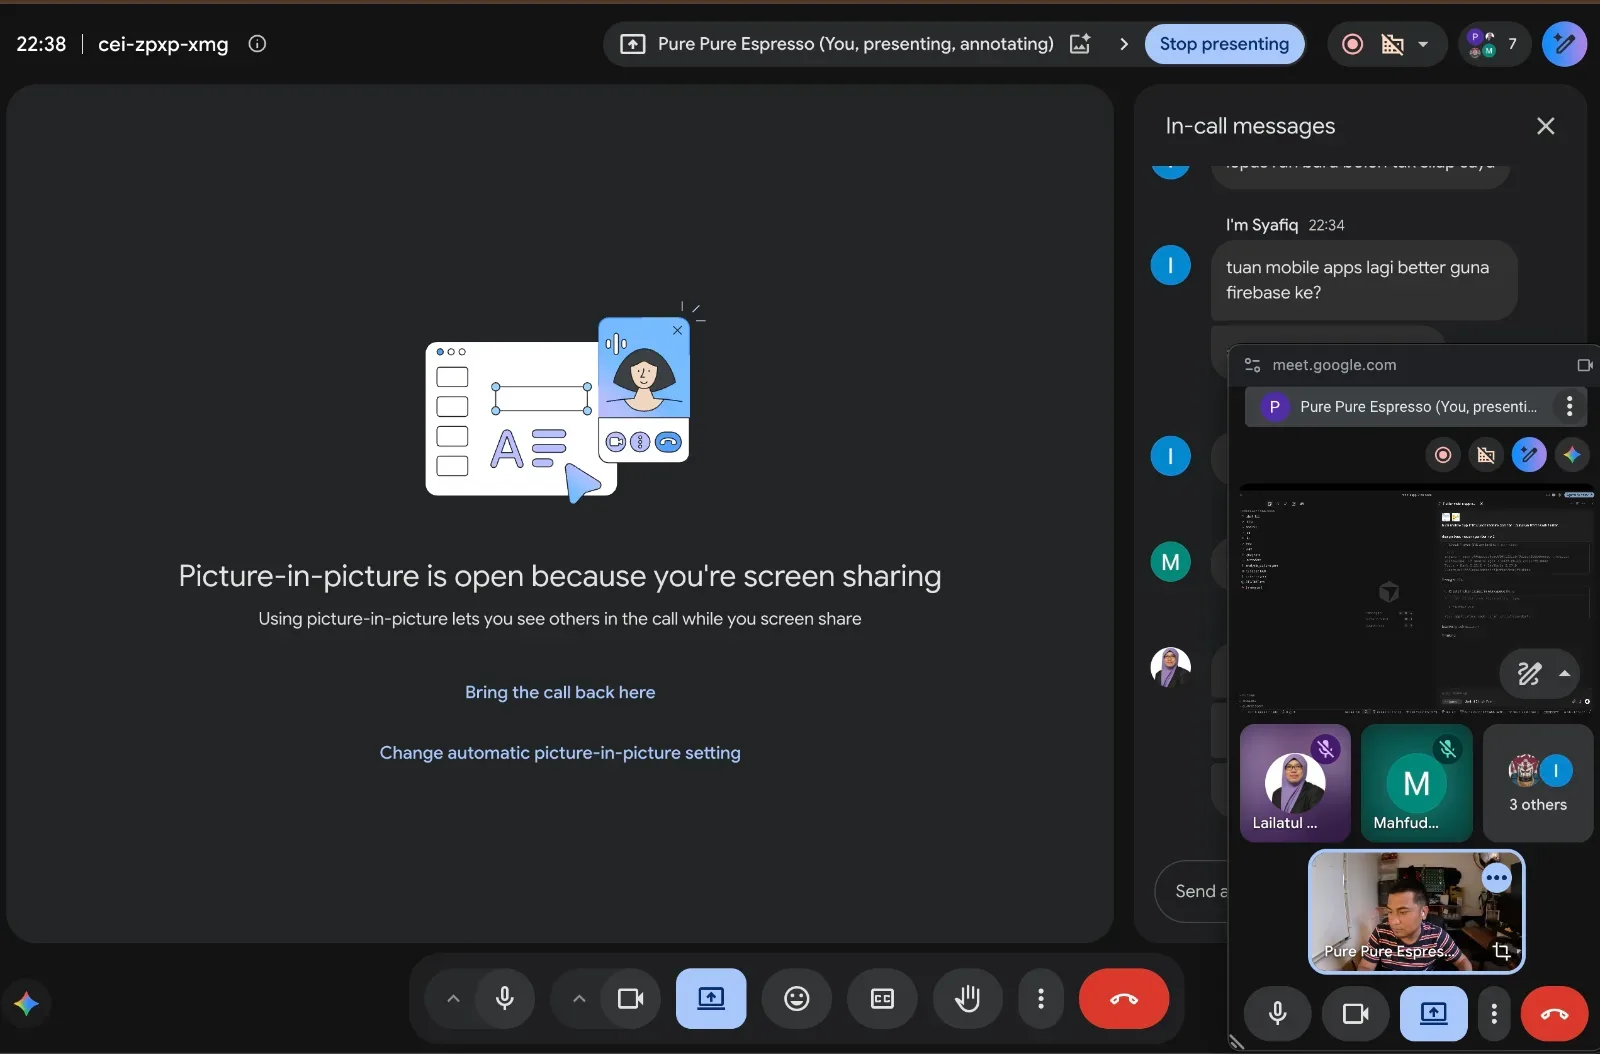This screenshot has height=1054, width=1600.
Task: Toggle camera in main toolbar
Action: click(631, 998)
